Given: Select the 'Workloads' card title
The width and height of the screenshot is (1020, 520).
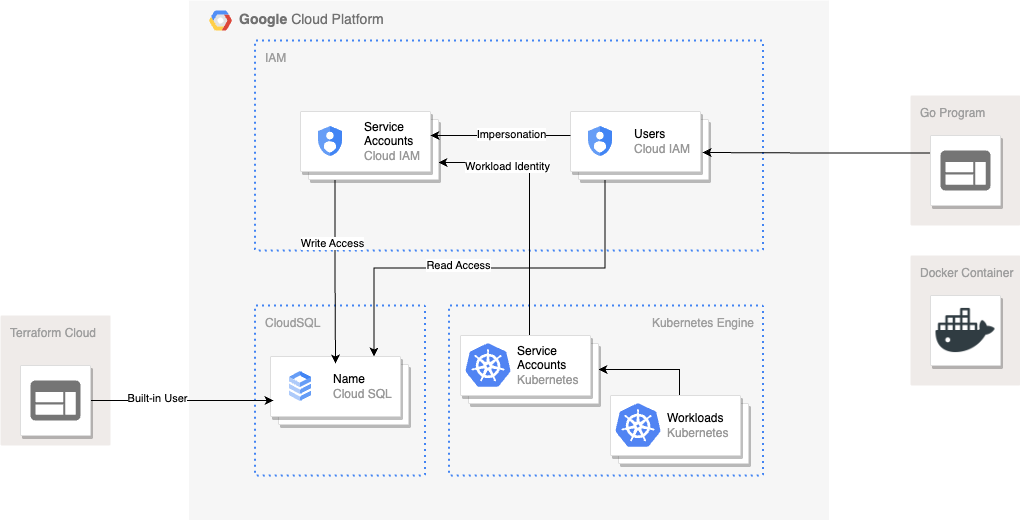Looking at the screenshot, I should coord(695,418).
